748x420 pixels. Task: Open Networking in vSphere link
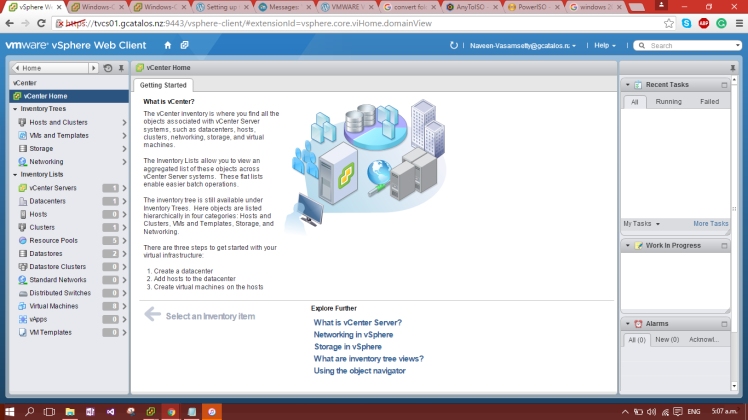353,335
